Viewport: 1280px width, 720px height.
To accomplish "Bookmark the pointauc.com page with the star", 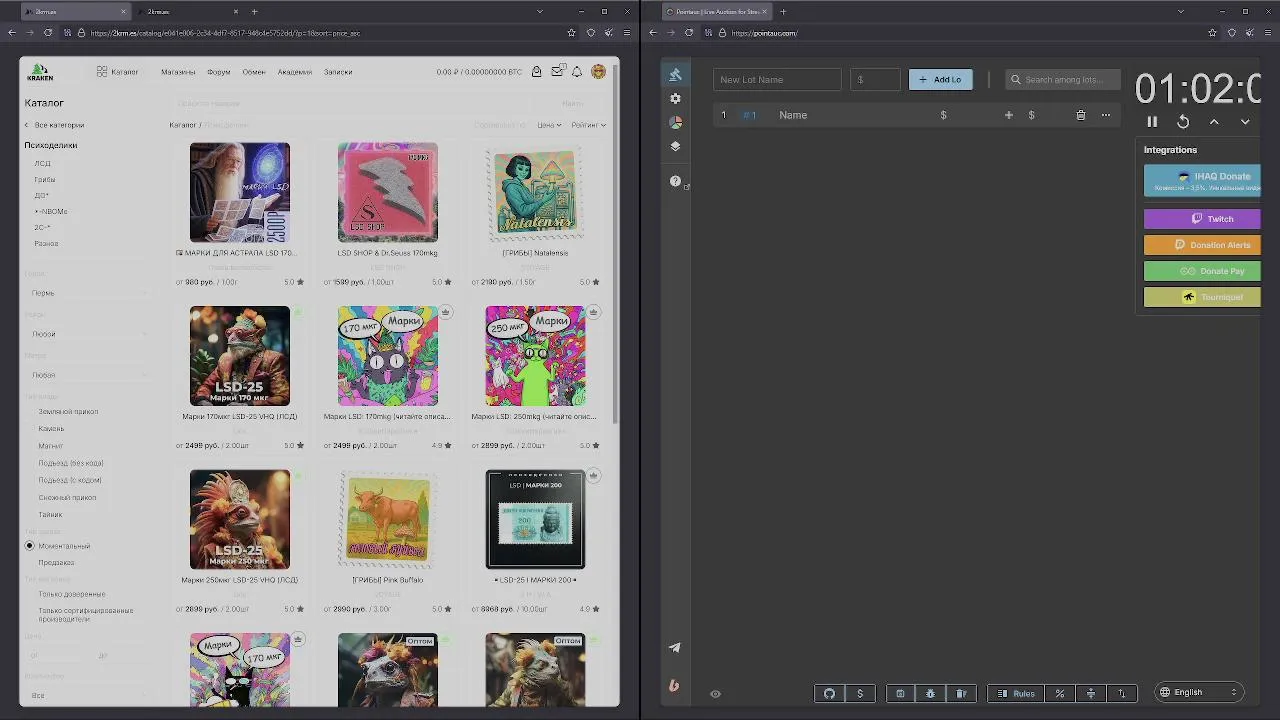I will tap(1212, 33).
